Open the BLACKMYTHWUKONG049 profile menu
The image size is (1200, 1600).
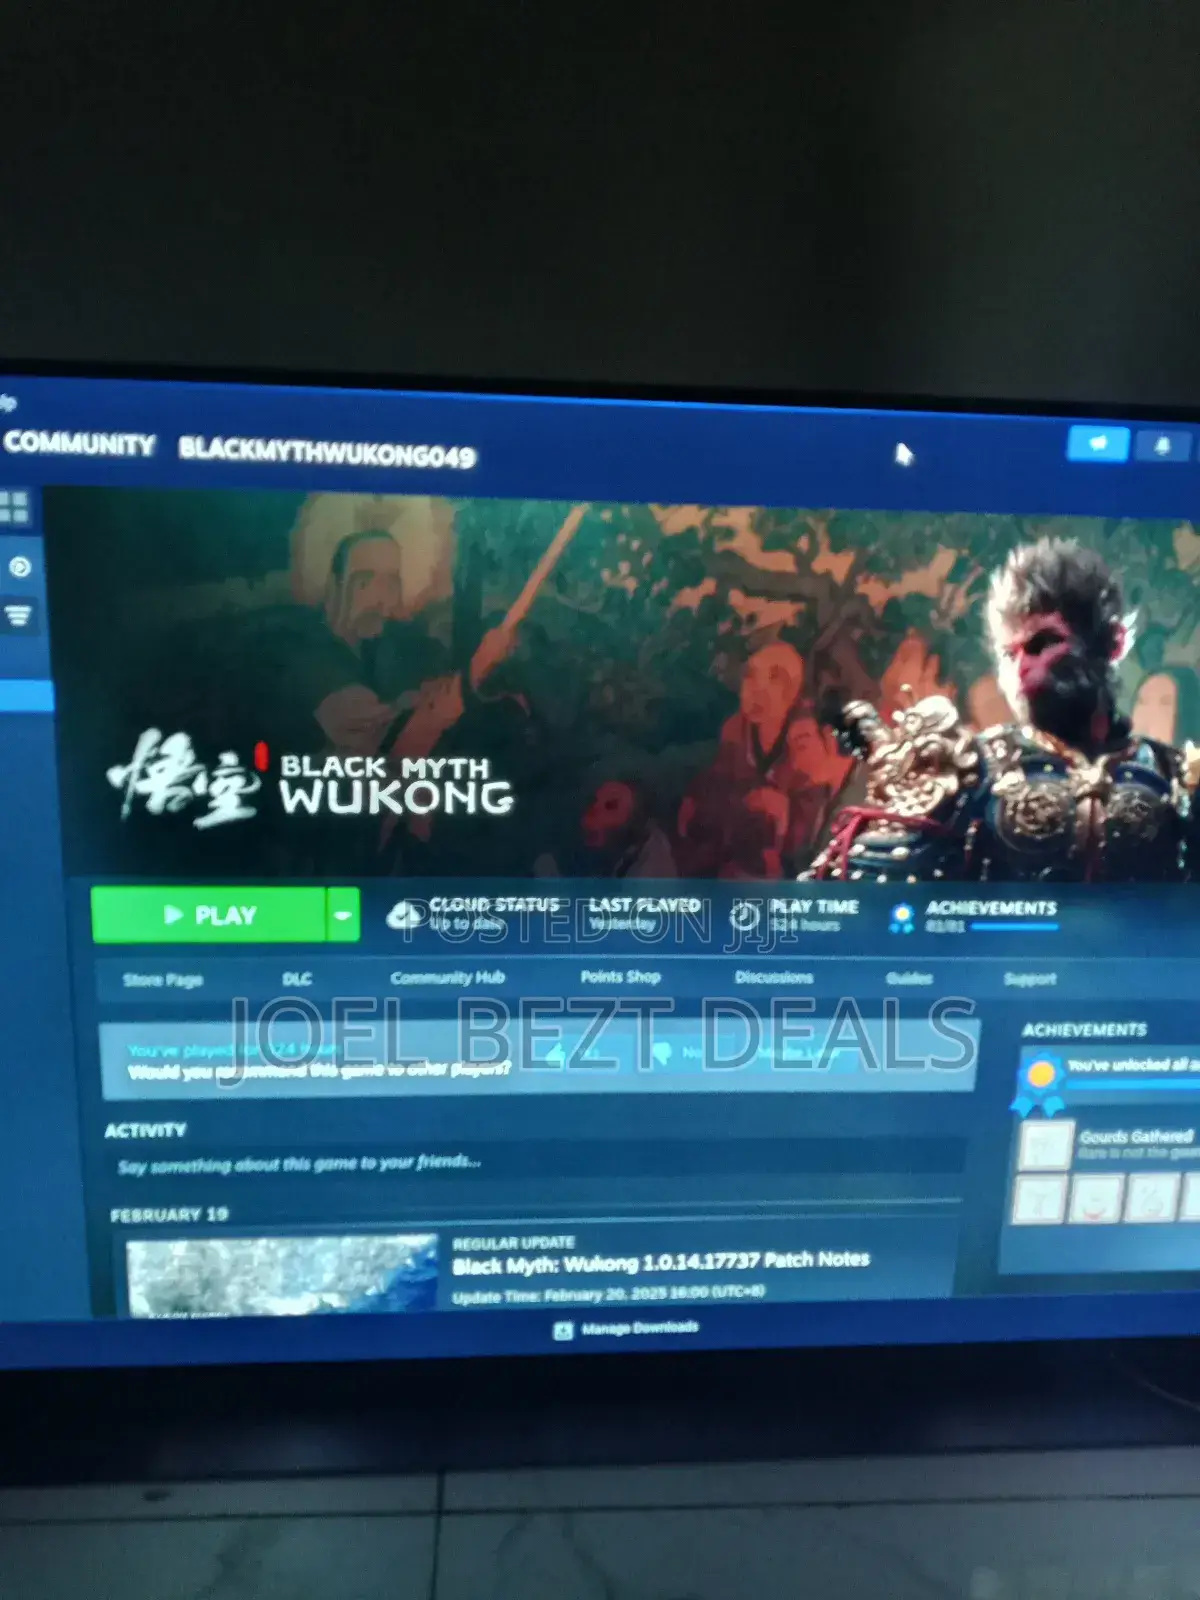327,452
